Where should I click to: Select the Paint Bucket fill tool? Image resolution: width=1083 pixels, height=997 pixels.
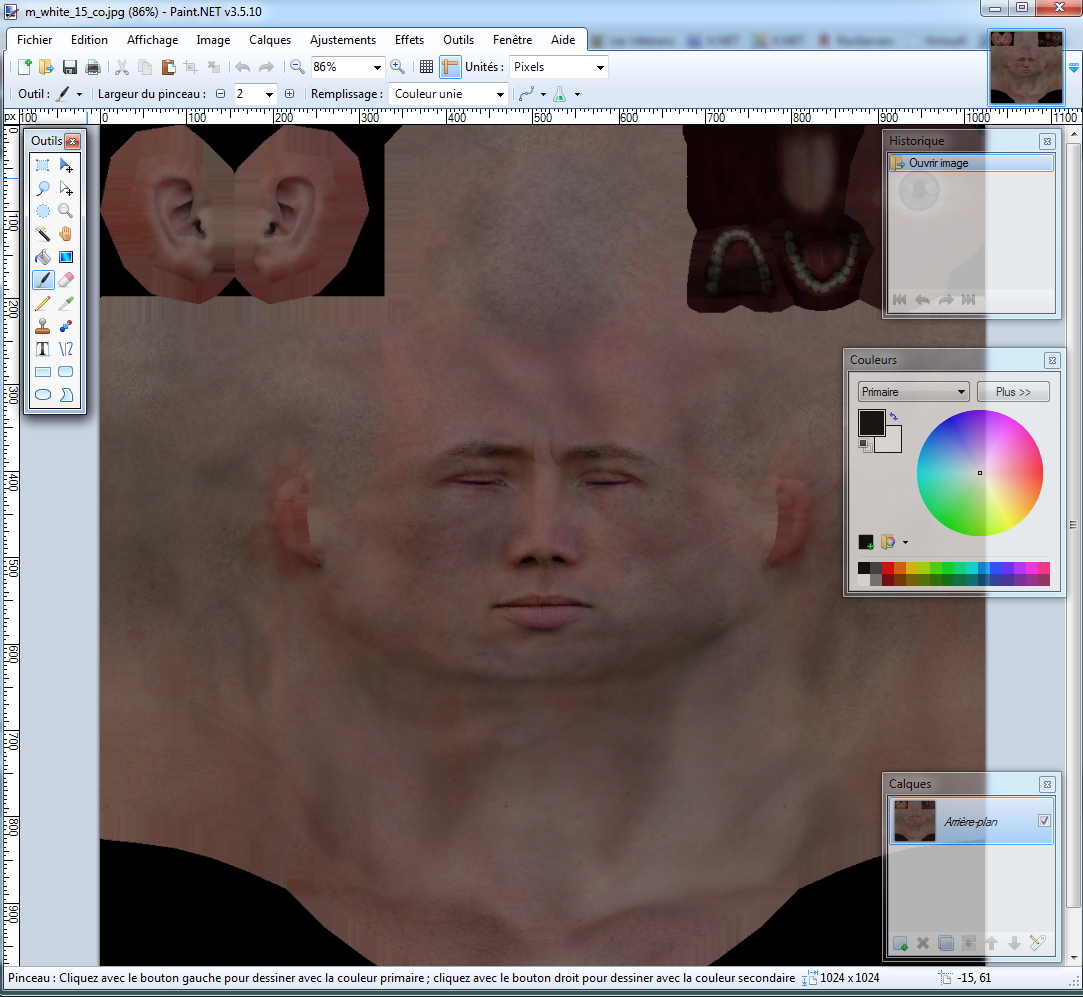pos(43,257)
